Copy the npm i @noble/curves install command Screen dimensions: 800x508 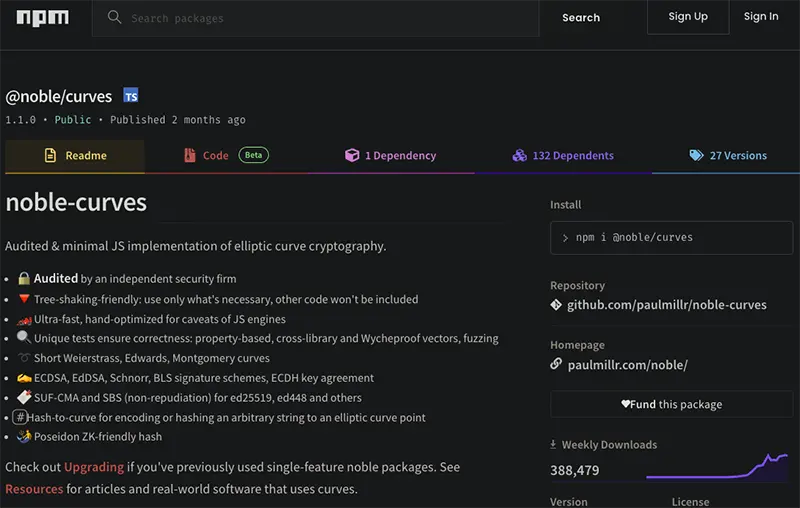point(671,238)
